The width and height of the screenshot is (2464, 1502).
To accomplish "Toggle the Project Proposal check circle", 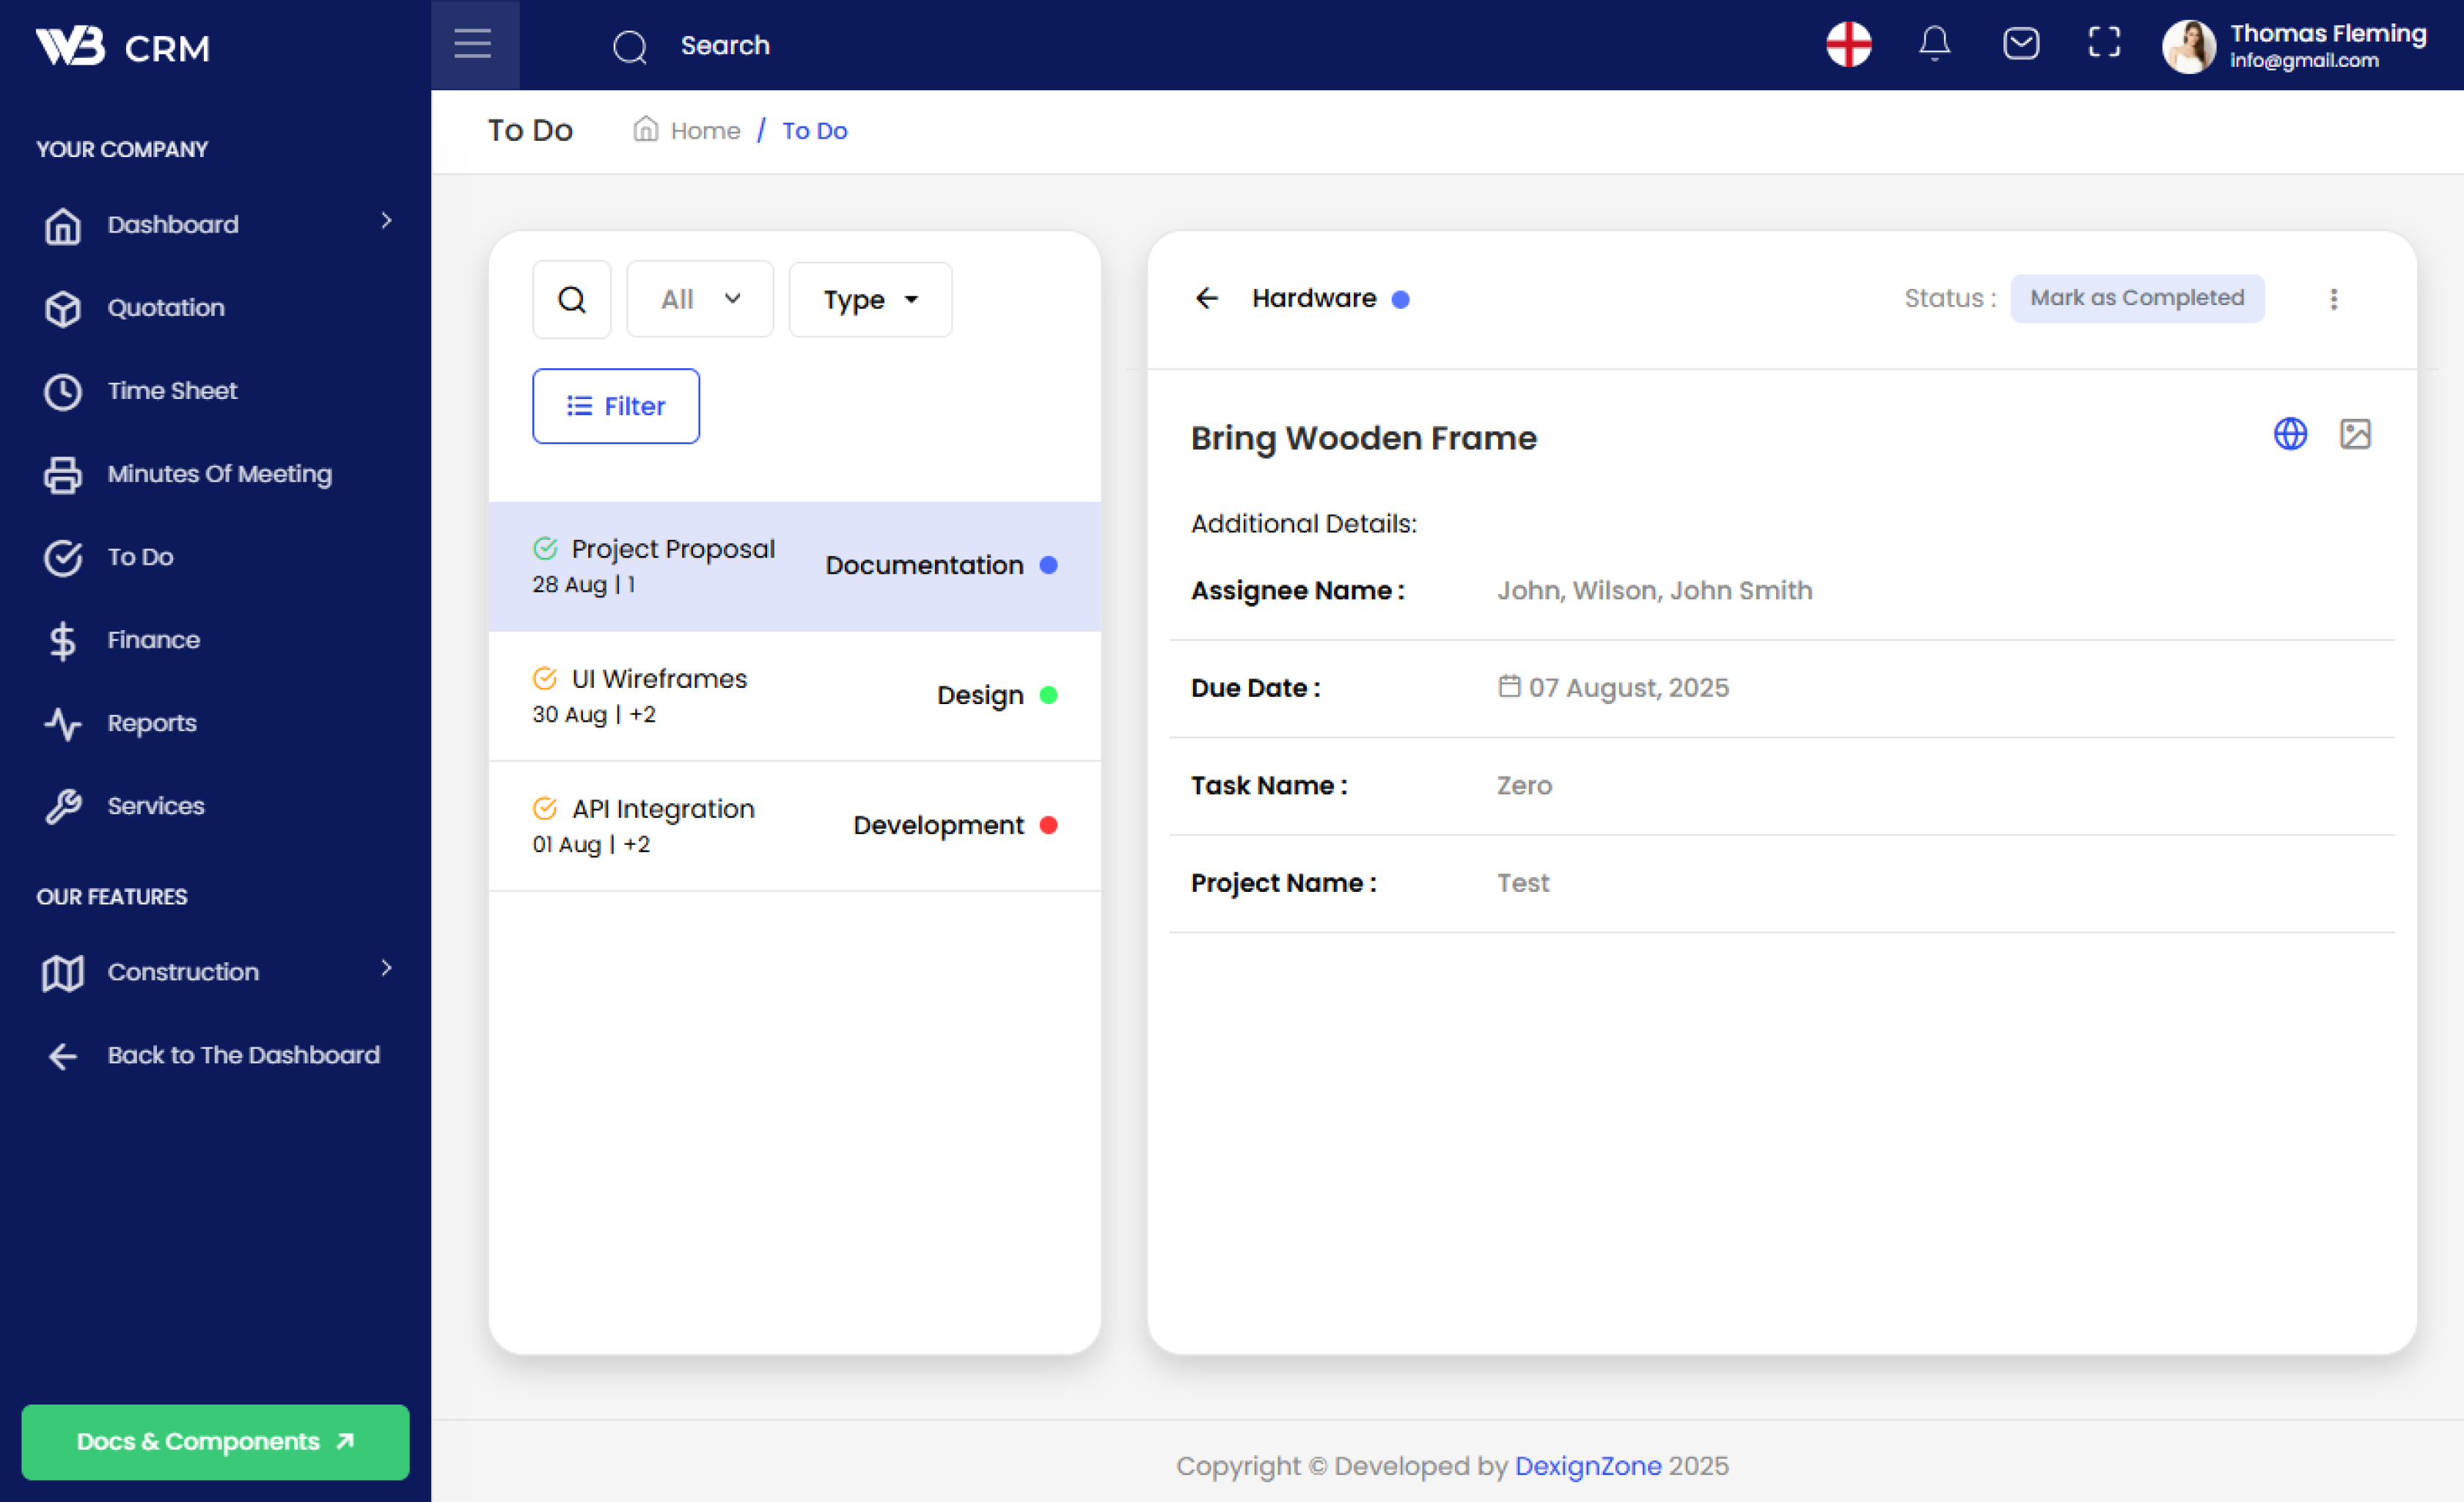I will (545, 548).
